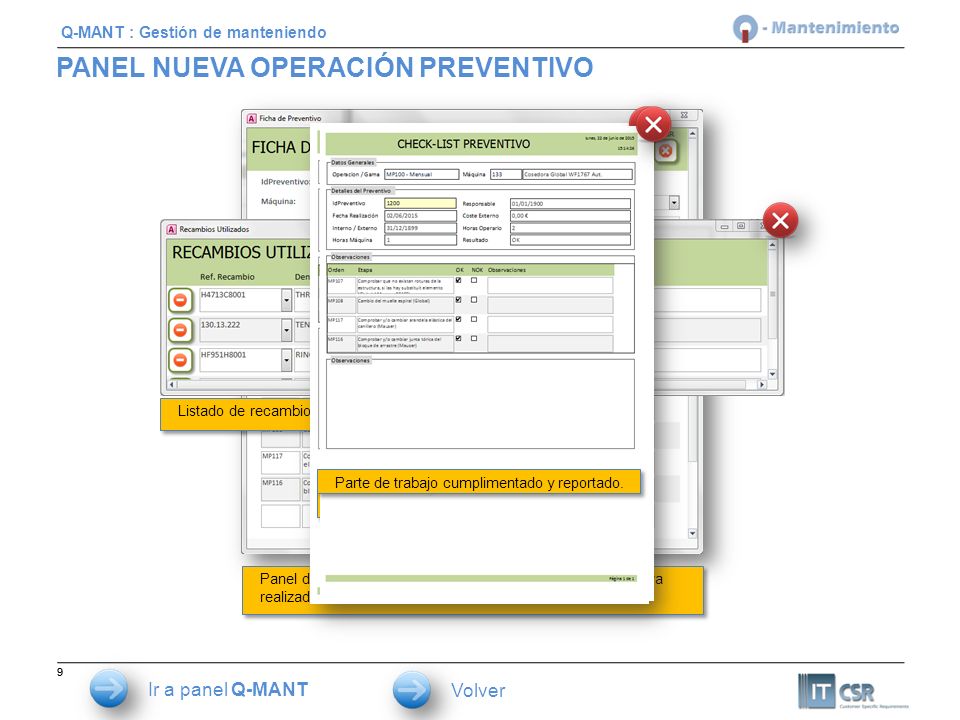This screenshot has width=960, height=720.
Task: Click the blue arrow beside Volver
Action: click(411, 690)
